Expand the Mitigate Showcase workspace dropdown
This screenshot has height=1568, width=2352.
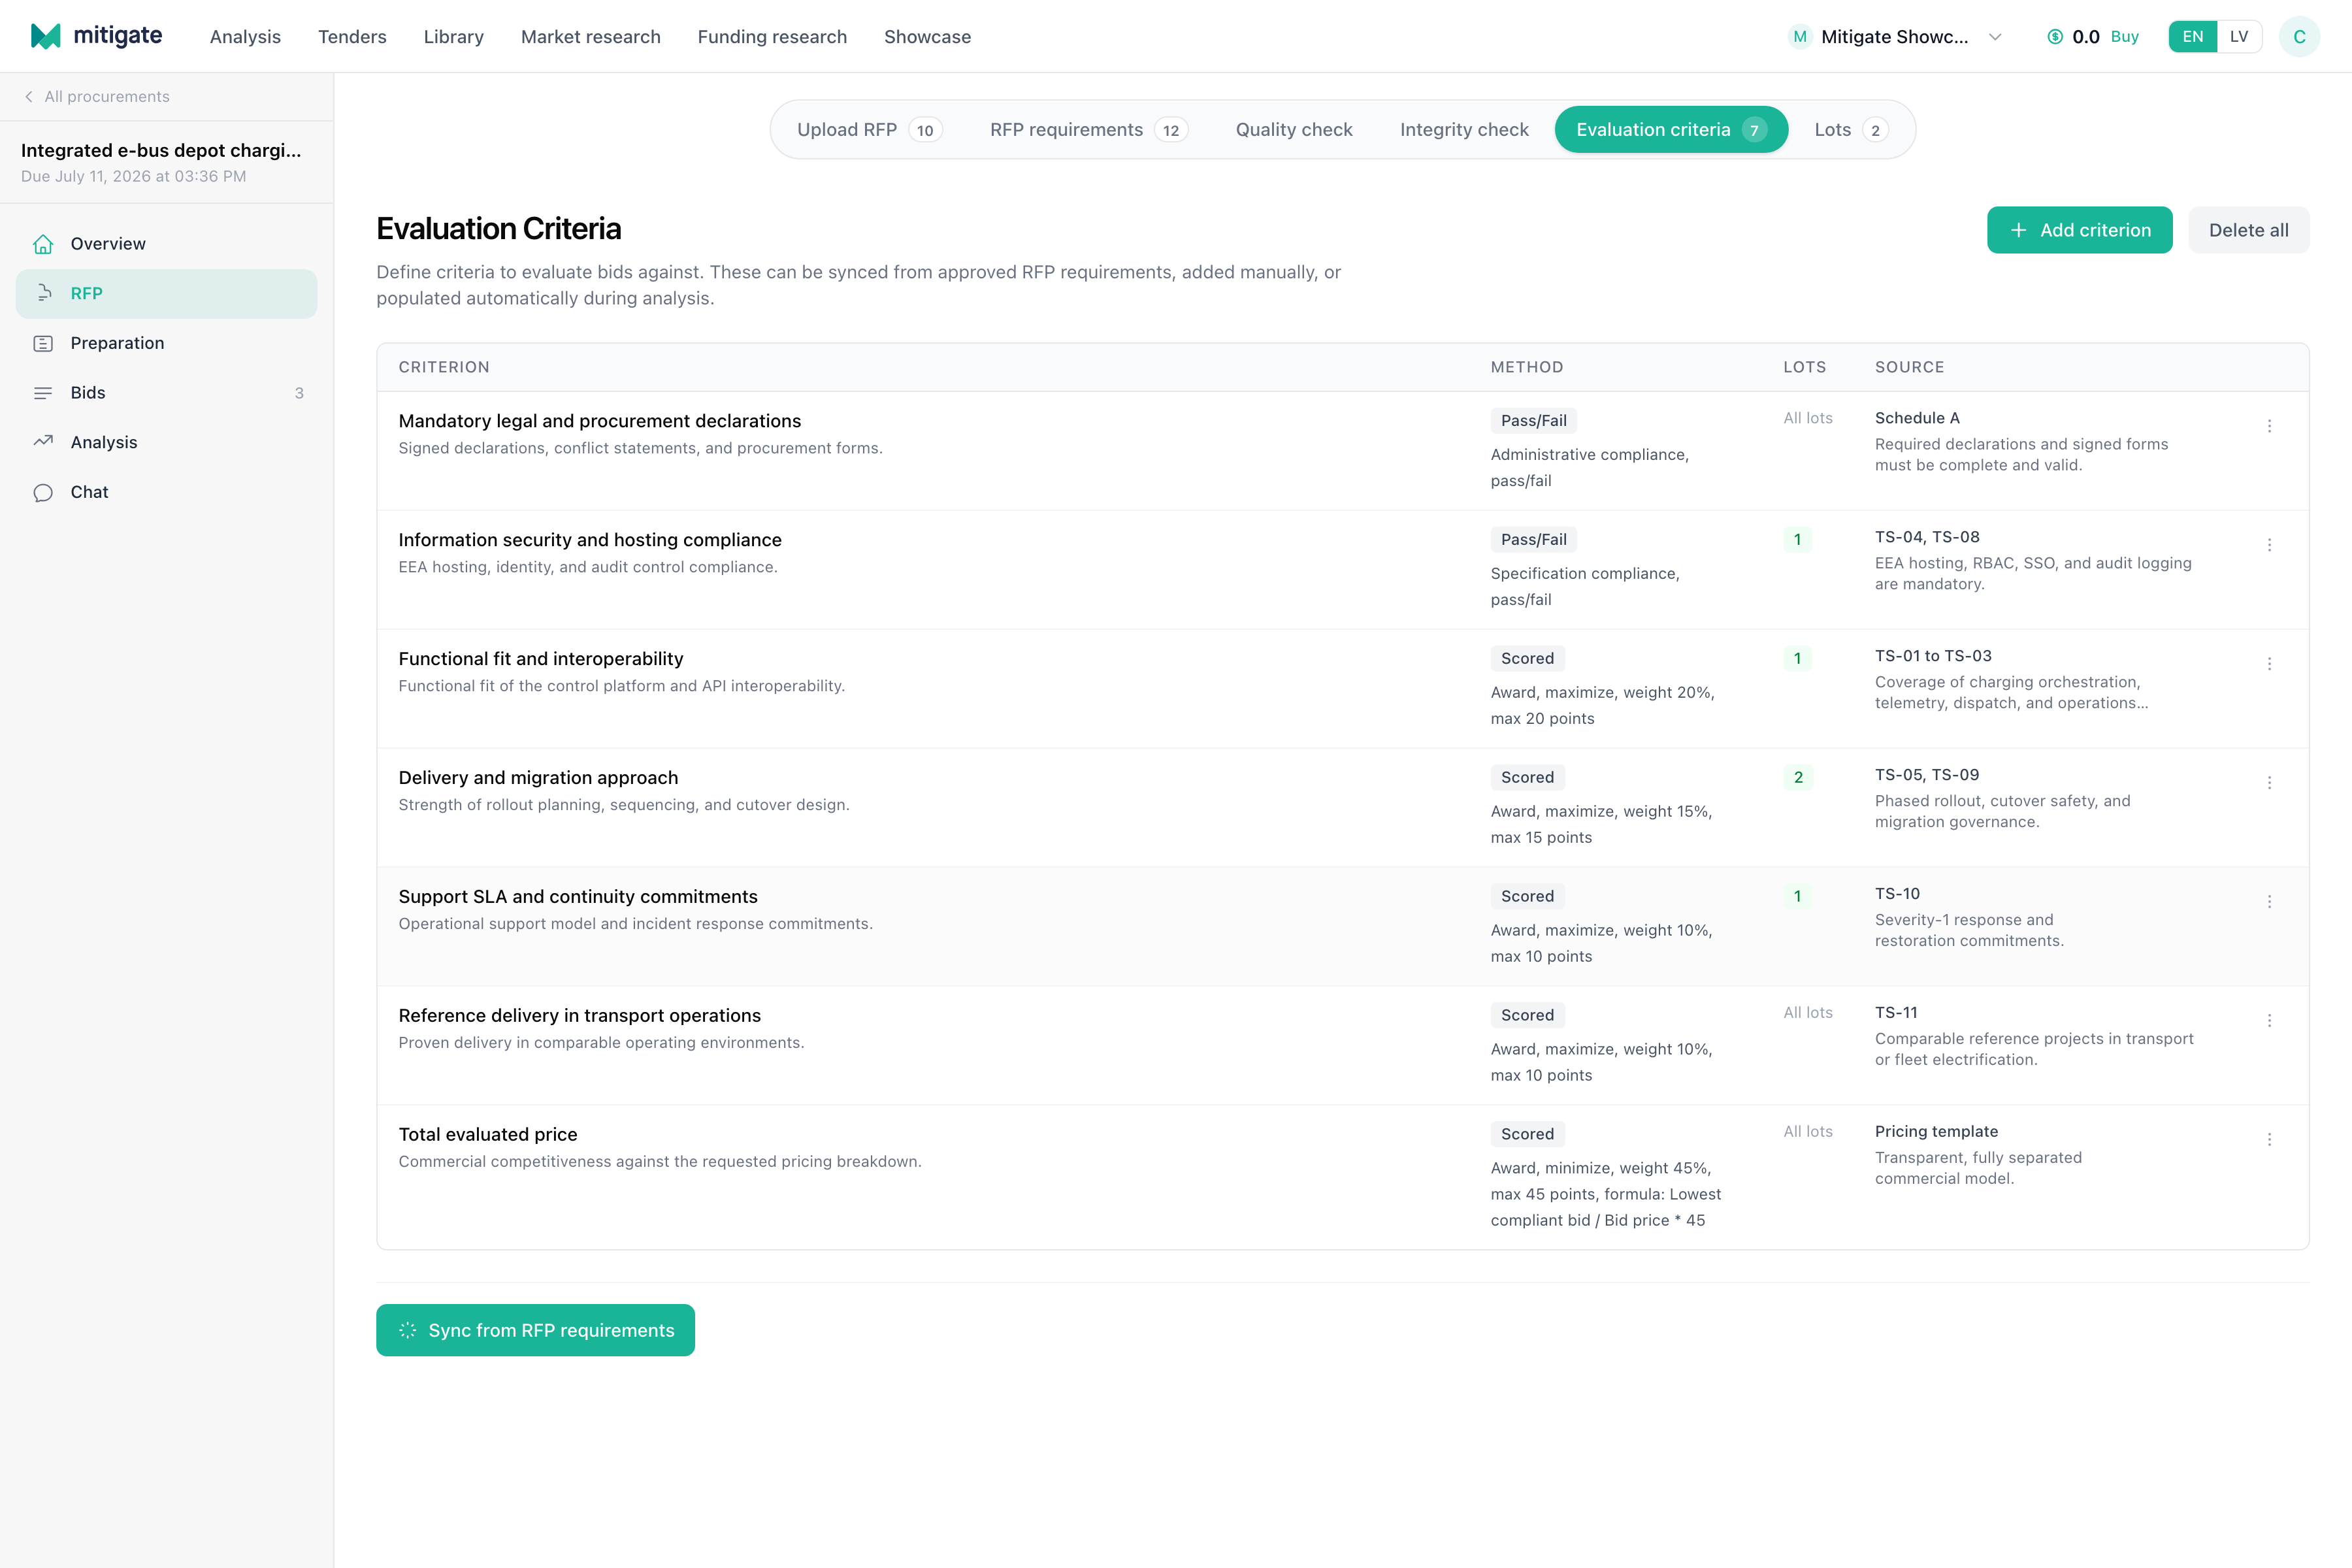[1995, 37]
